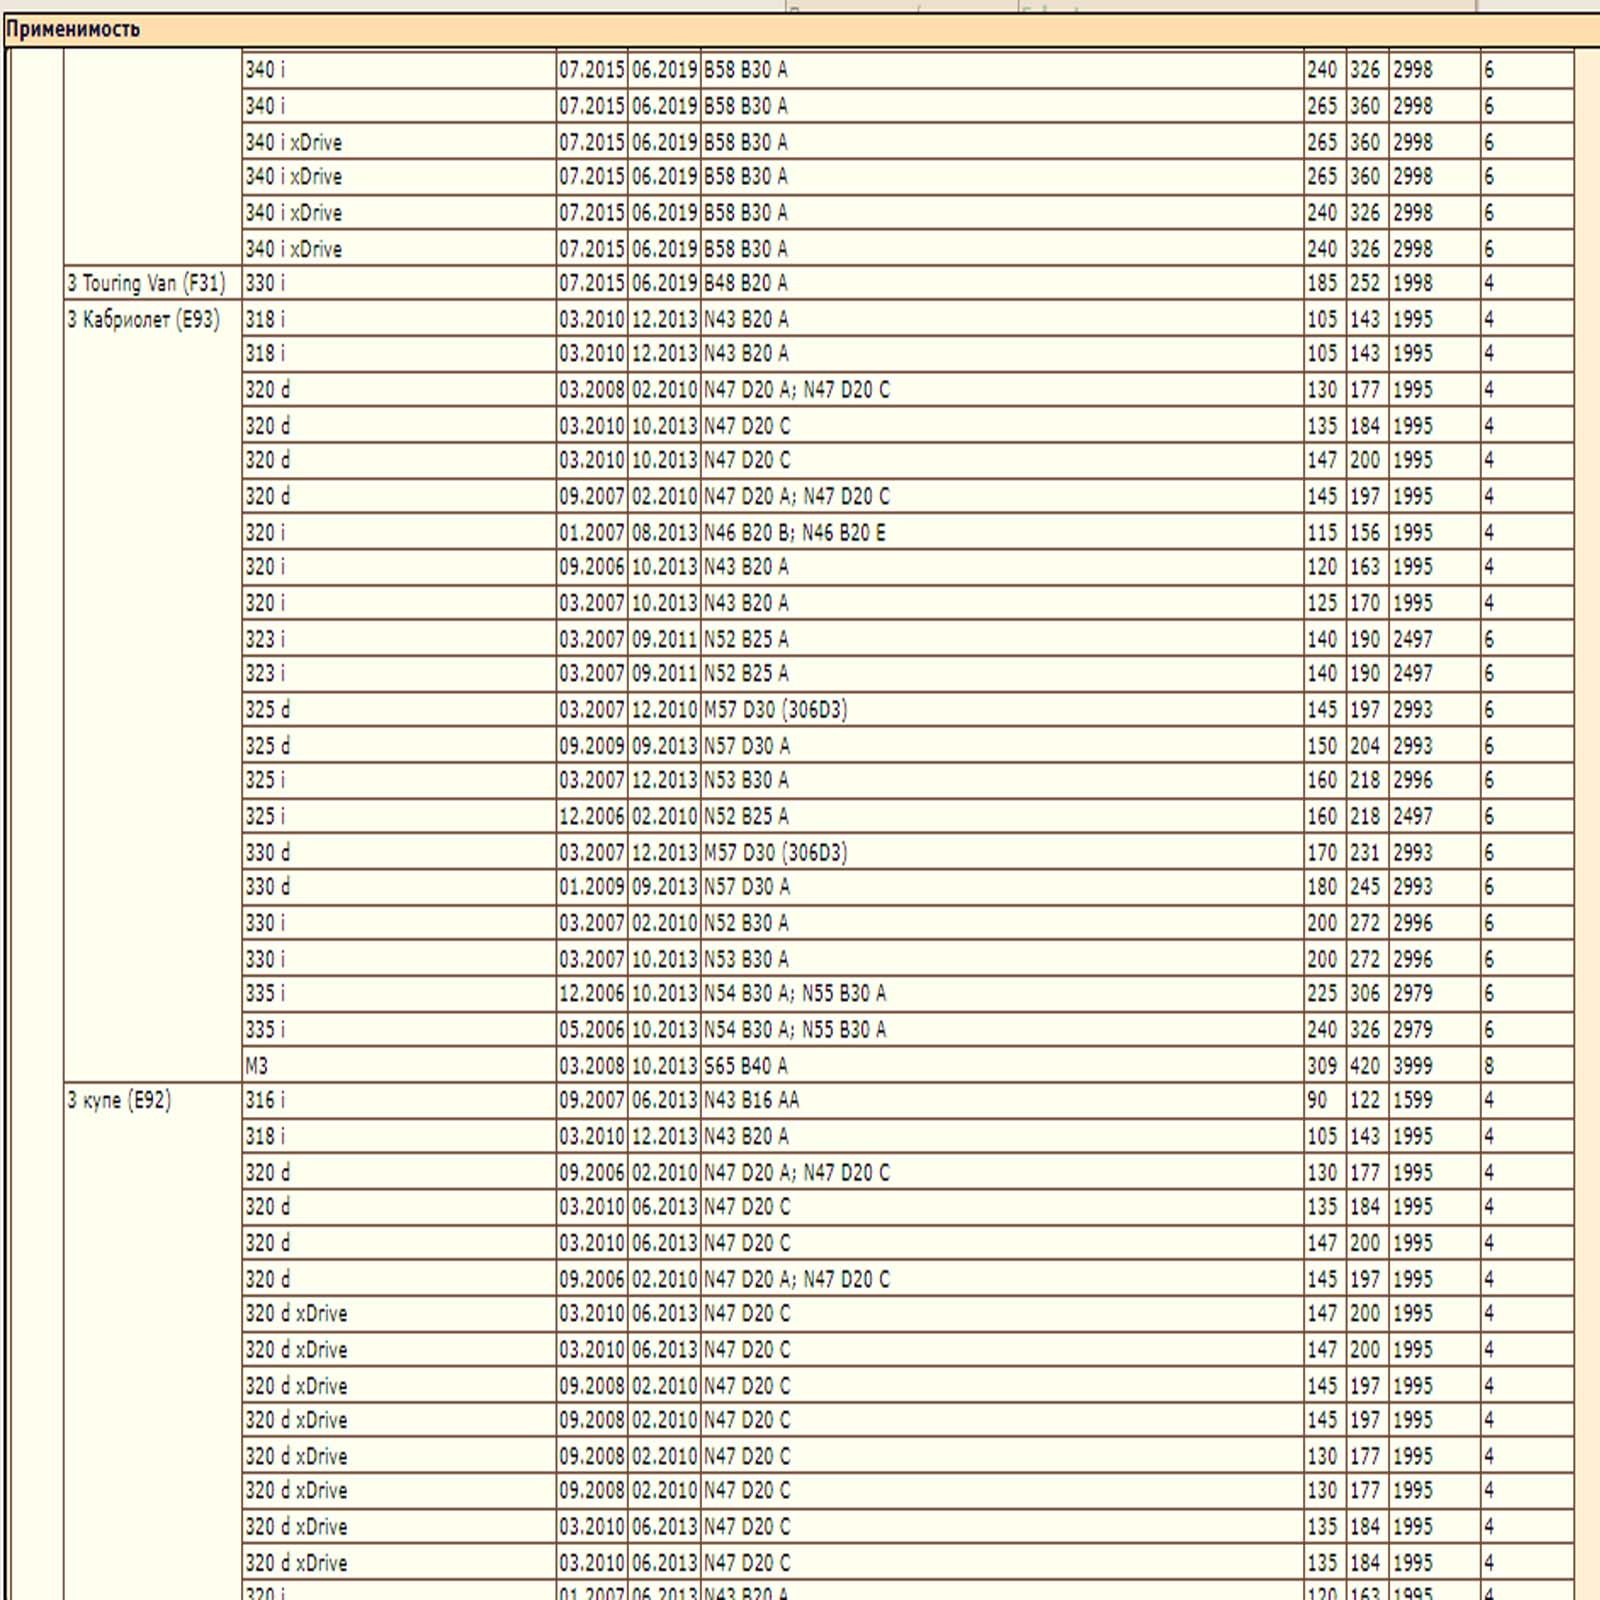Click the "309" kW value

pyautogui.click(x=1322, y=1066)
